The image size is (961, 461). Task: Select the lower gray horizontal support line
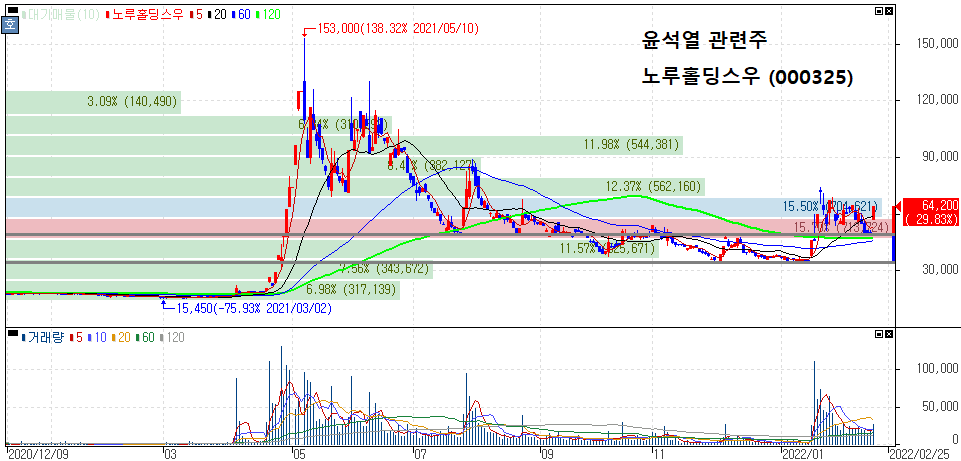448,262
